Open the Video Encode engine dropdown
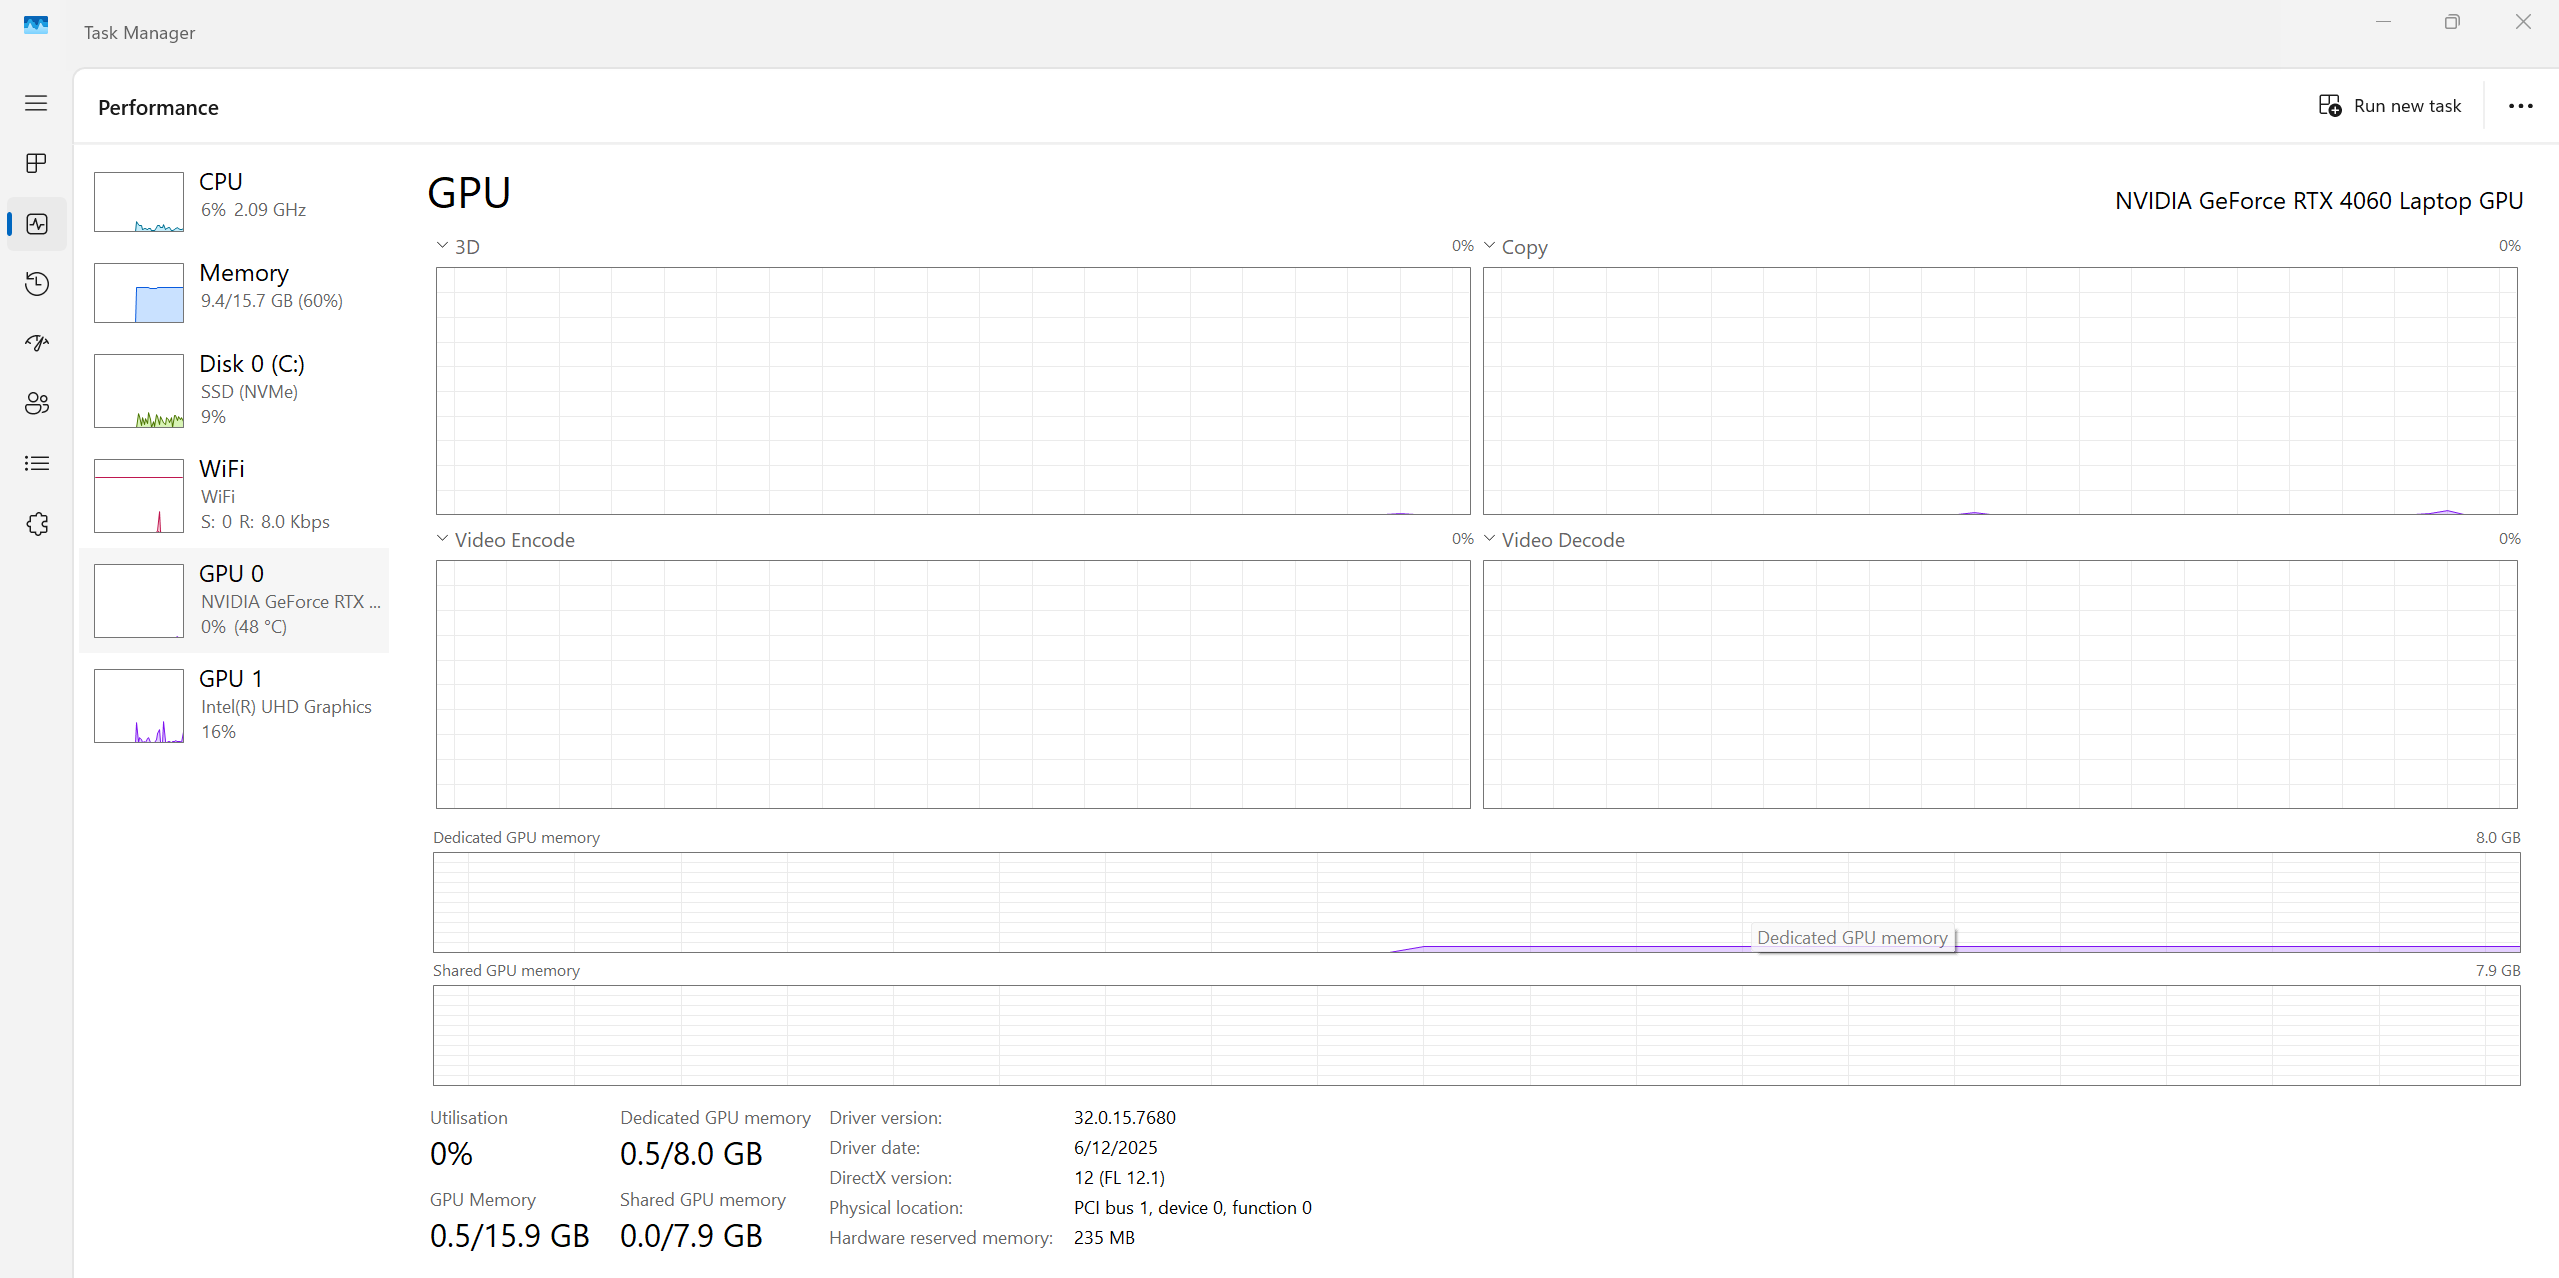This screenshot has width=2559, height=1278. [x=505, y=540]
